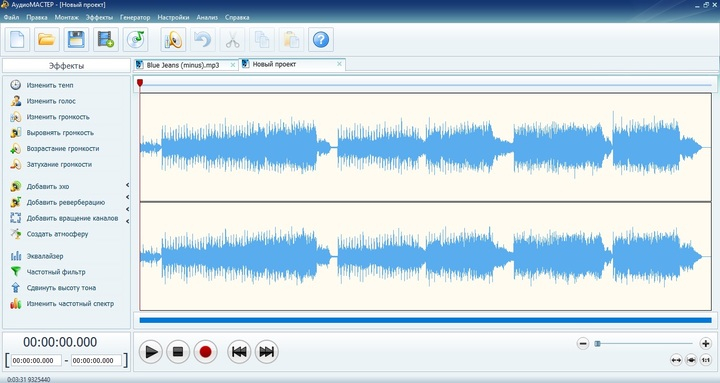Viewport: 720px width, 383px height.
Task: Open the Эффекты menu
Action: pyautogui.click(x=99, y=17)
